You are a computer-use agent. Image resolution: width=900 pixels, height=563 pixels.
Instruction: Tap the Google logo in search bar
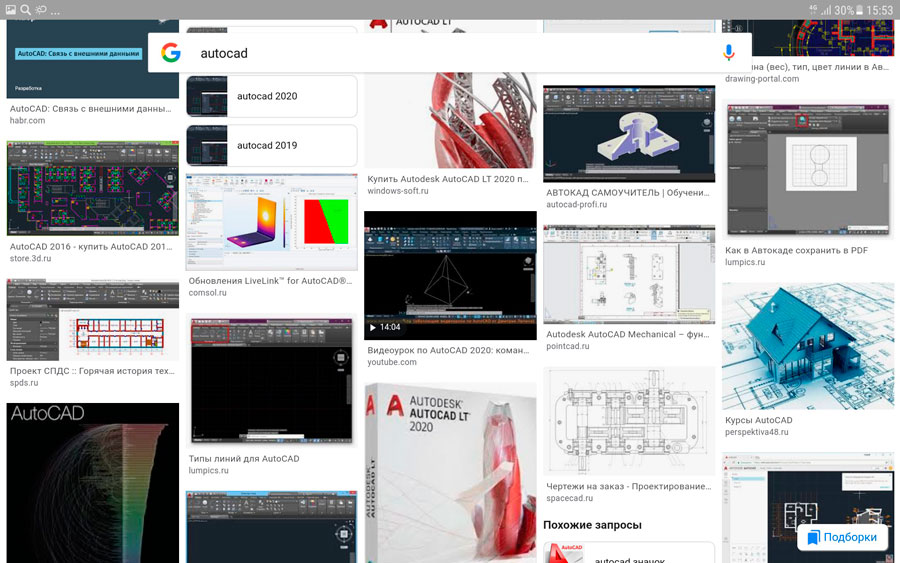(170, 53)
